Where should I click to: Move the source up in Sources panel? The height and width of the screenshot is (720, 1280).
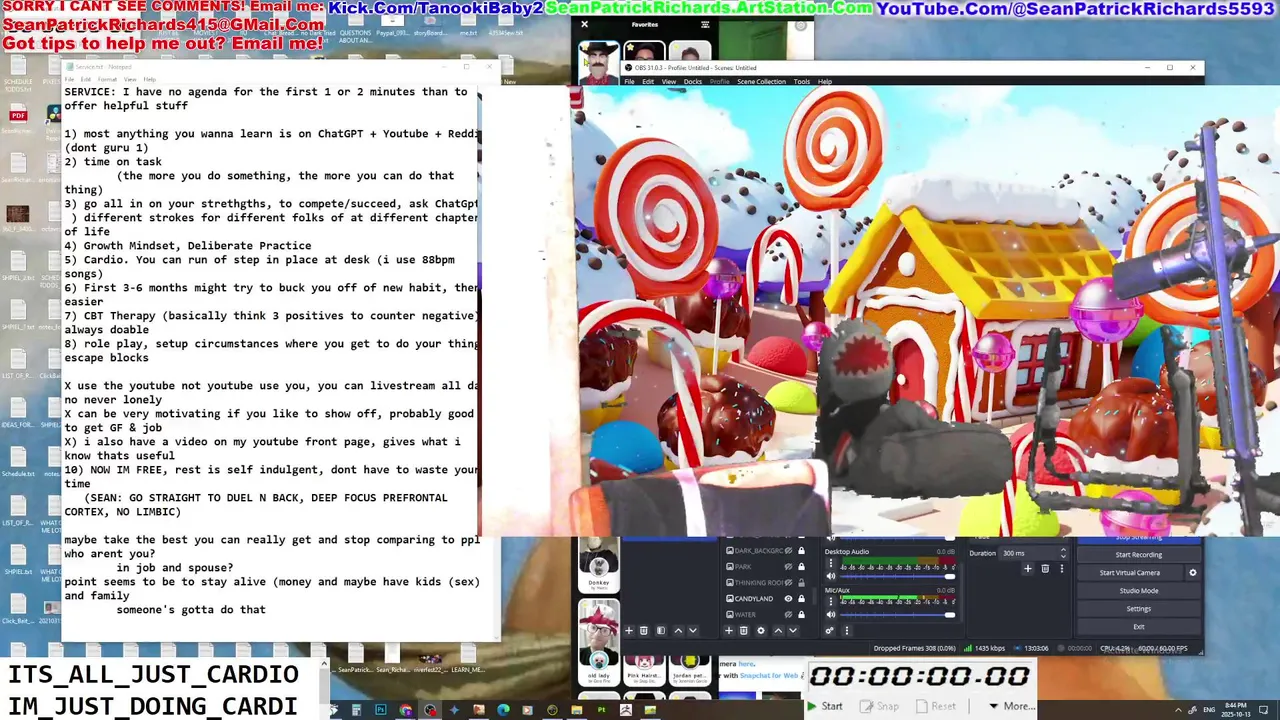coord(778,630)
